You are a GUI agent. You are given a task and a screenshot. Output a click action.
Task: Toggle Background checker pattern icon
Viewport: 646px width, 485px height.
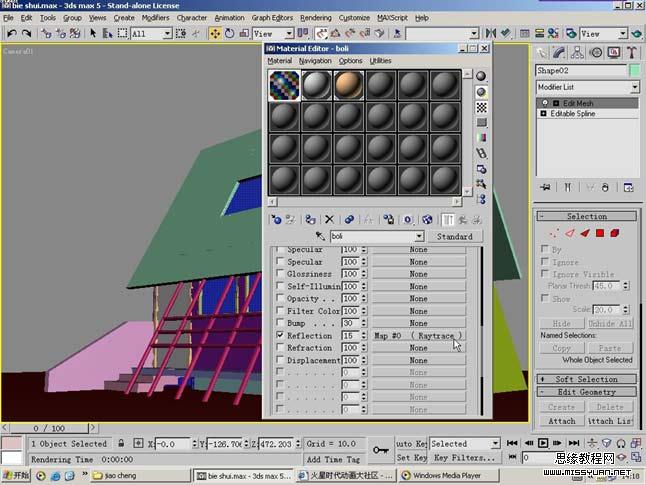pos(481,108)
